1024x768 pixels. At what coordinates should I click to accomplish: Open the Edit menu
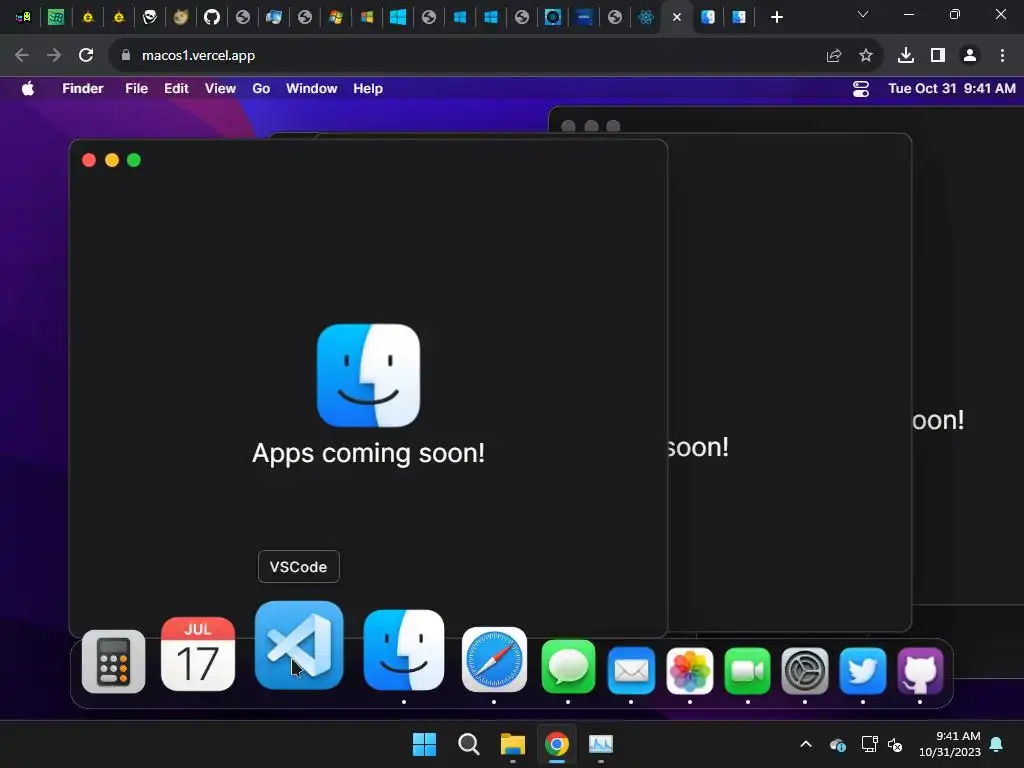point(176,88)
